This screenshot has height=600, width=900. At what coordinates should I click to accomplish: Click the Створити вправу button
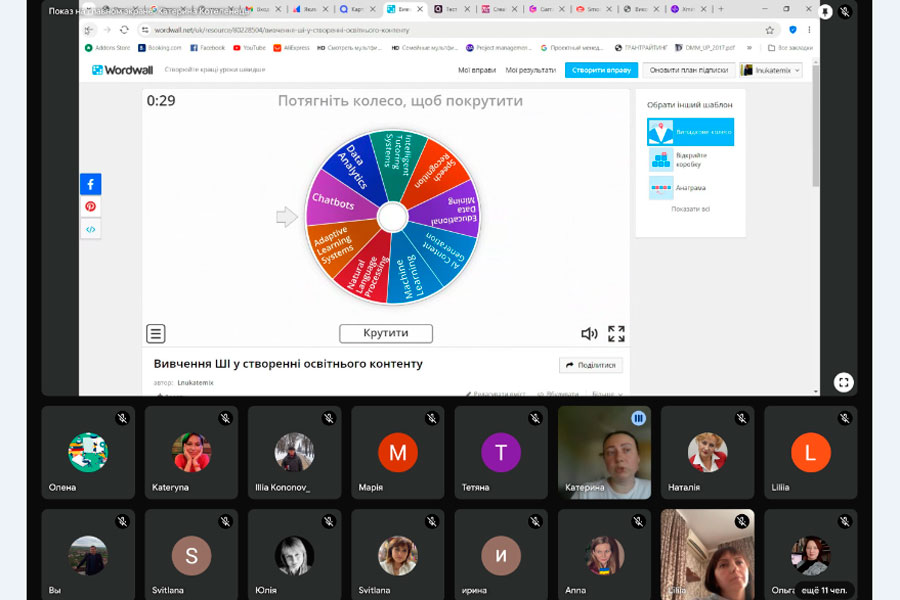[x=601, y=70]
